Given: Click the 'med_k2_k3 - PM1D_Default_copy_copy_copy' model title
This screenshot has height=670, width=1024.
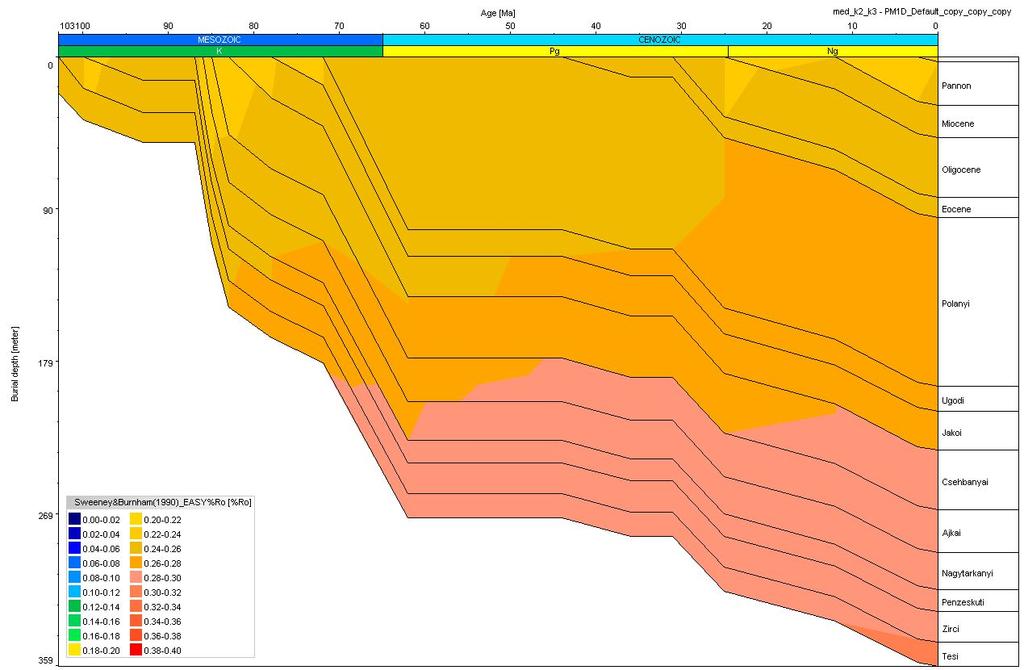Looking at the screenshot, I should click(921, 12).
